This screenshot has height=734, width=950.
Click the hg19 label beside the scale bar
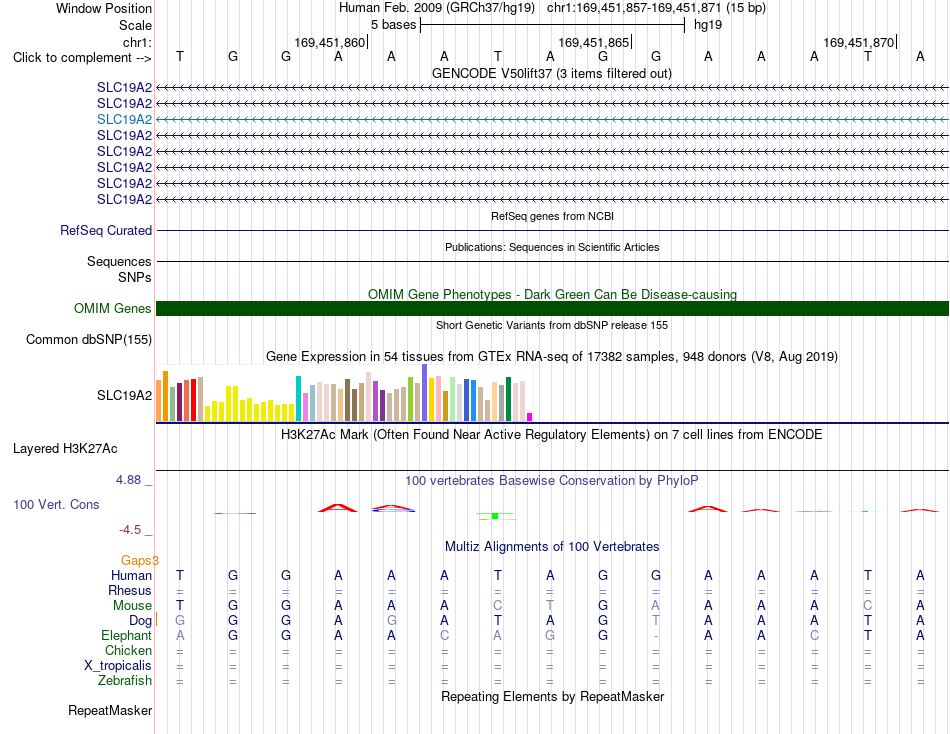click(x=708, y=25)
